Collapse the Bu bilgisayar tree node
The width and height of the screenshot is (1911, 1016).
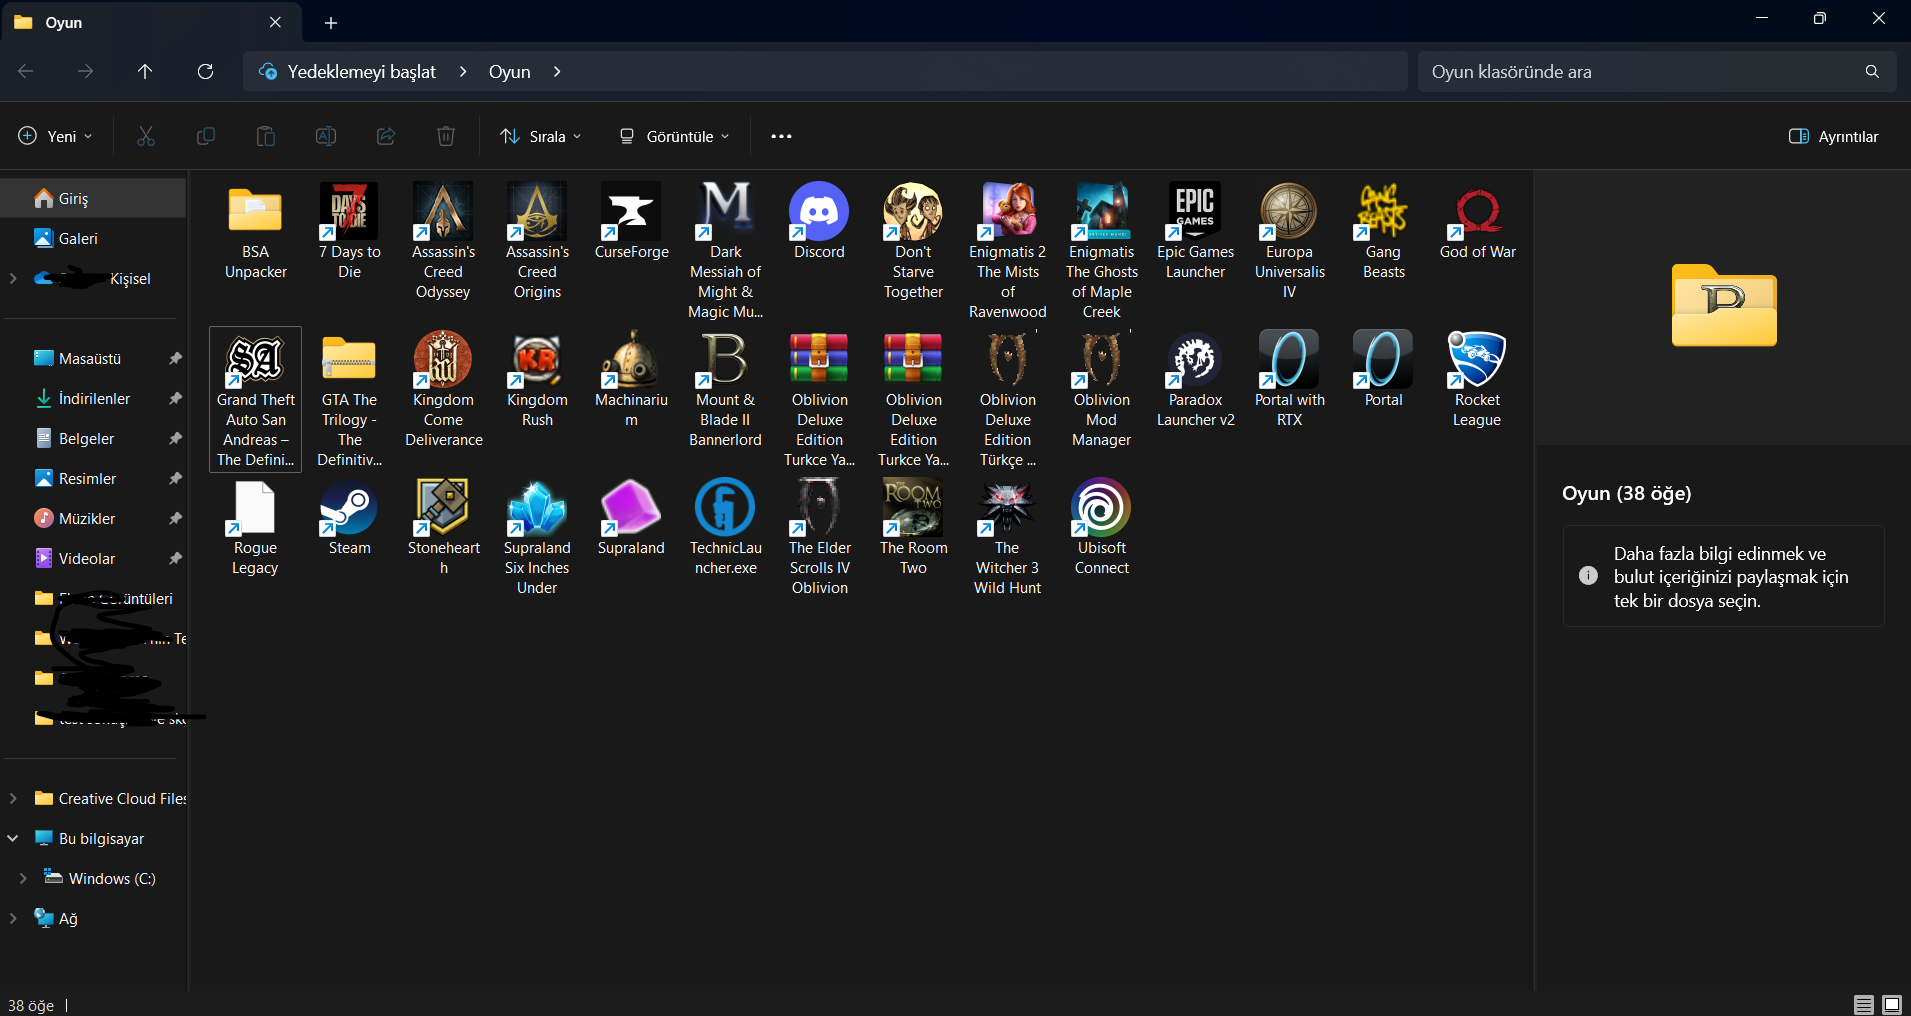click(x=13, y=838)
